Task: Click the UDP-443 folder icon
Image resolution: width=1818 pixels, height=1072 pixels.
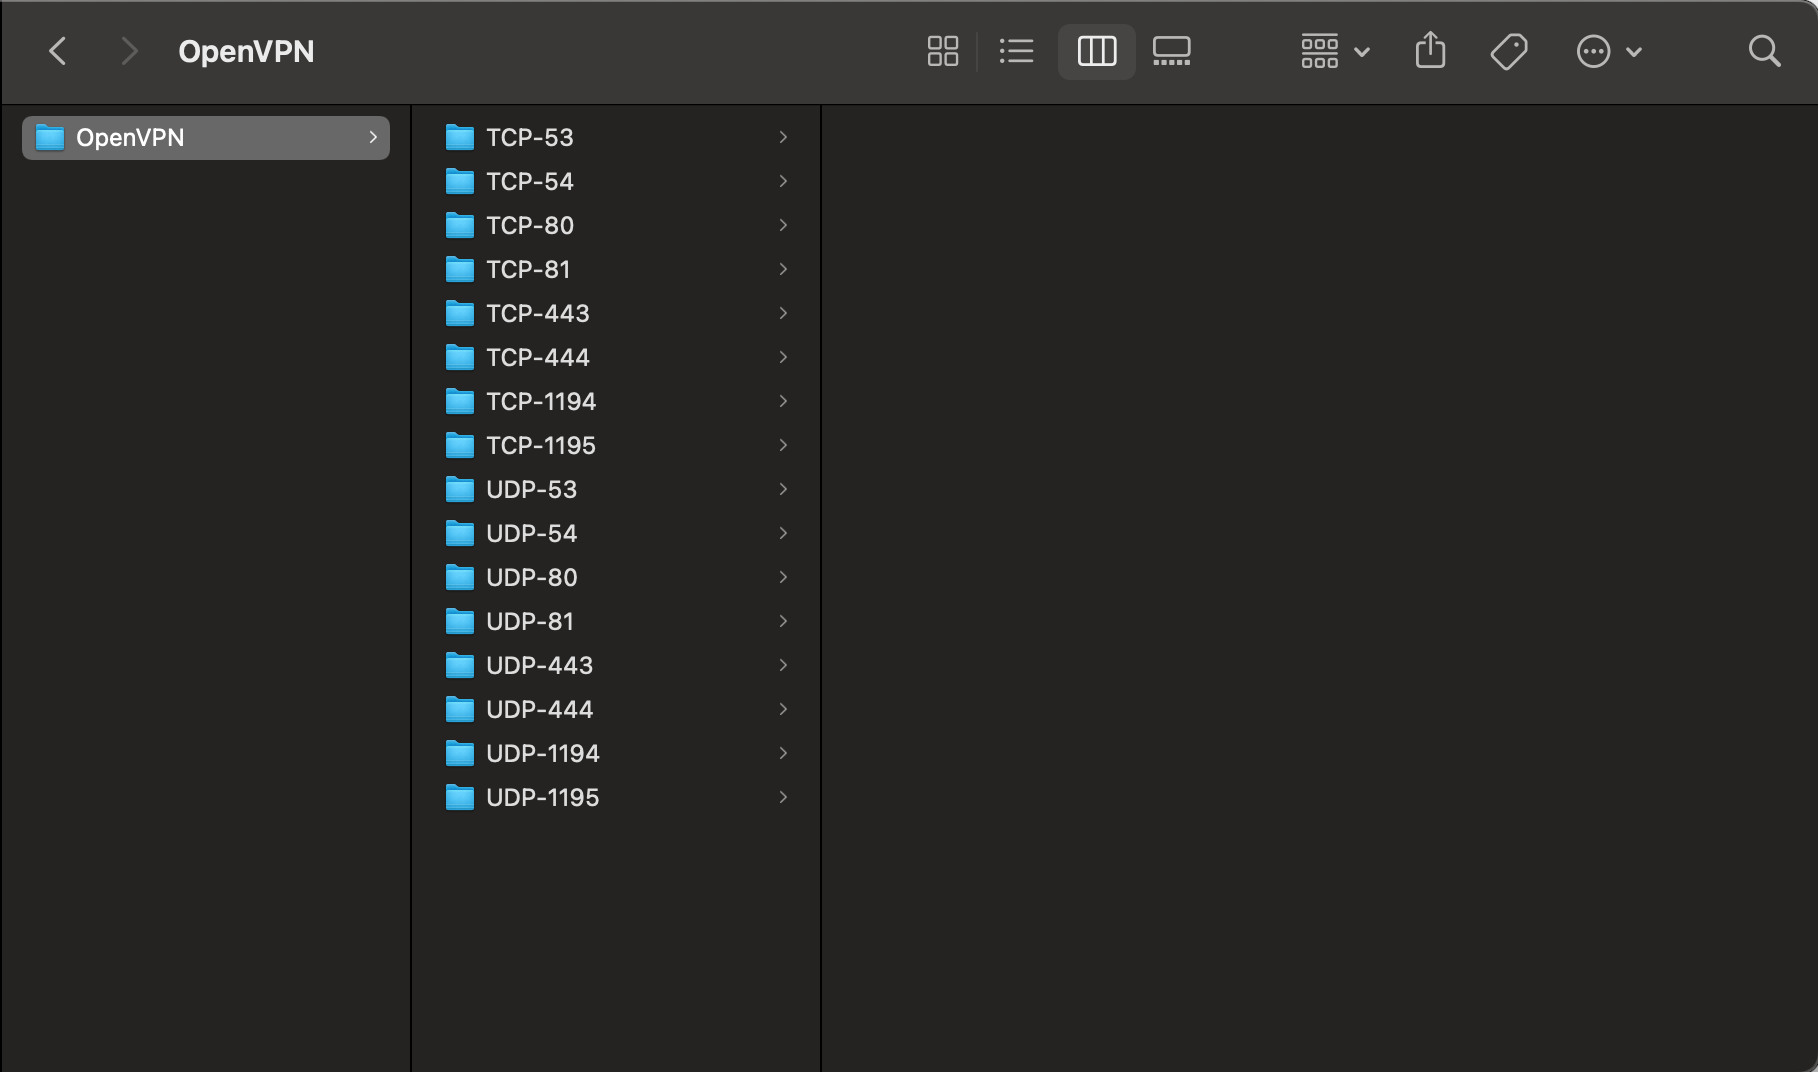Action: [460, 665]
